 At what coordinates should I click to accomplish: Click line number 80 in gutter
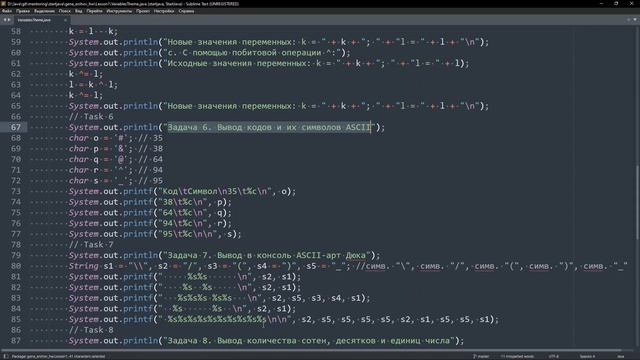16,266
